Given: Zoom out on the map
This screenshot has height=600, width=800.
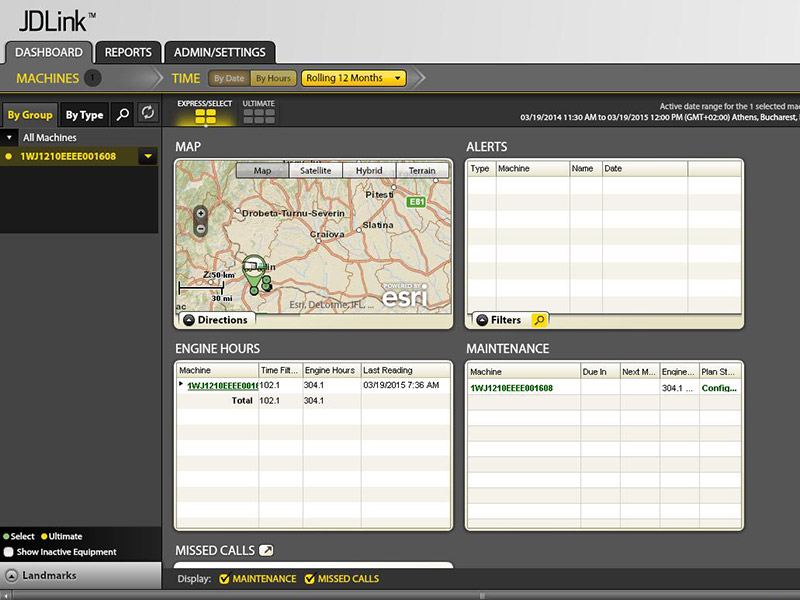Looking at the screenshot, I should [201, 229].
